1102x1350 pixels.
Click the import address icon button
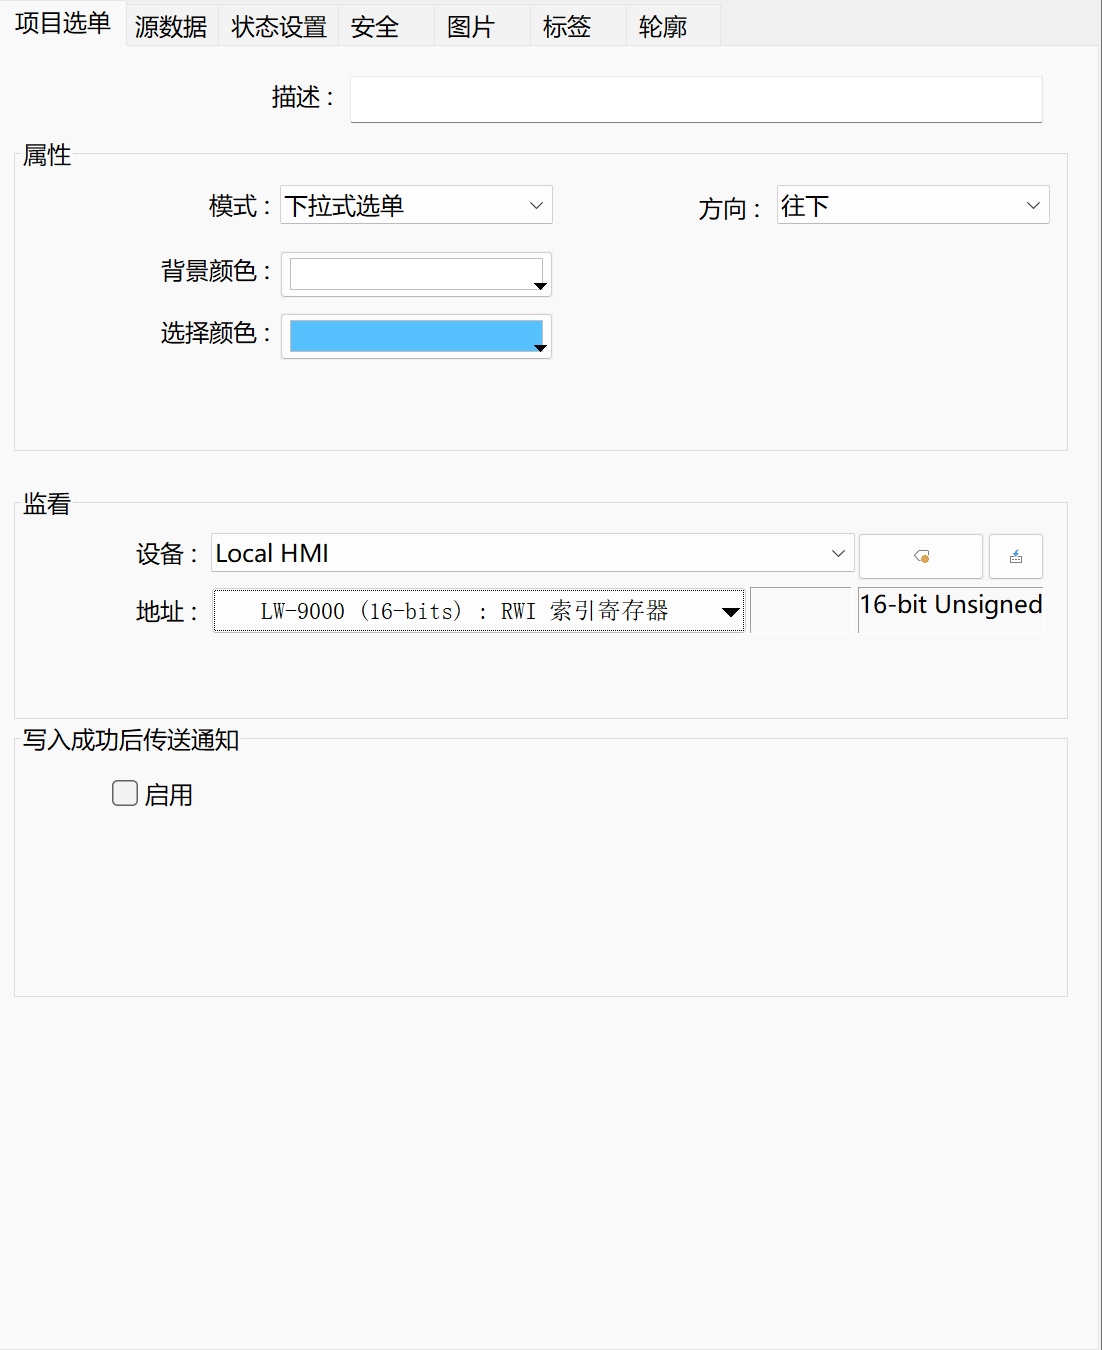(1015, 556)
